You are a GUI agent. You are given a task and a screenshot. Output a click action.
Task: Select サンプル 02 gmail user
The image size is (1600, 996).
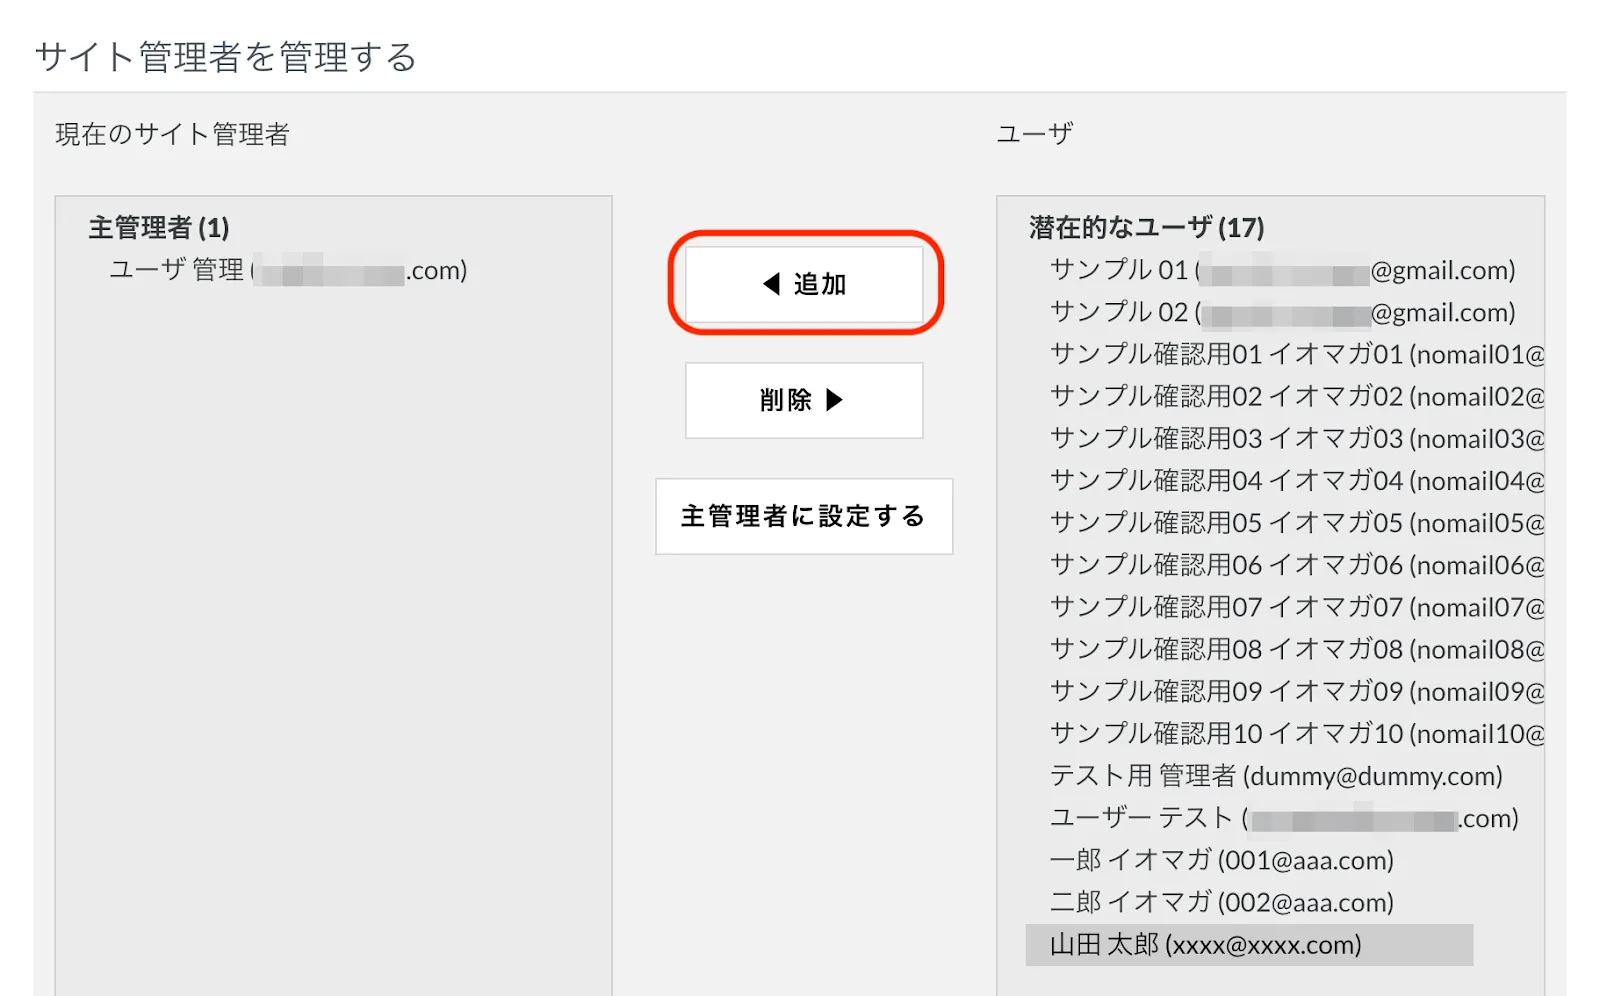1282,312
